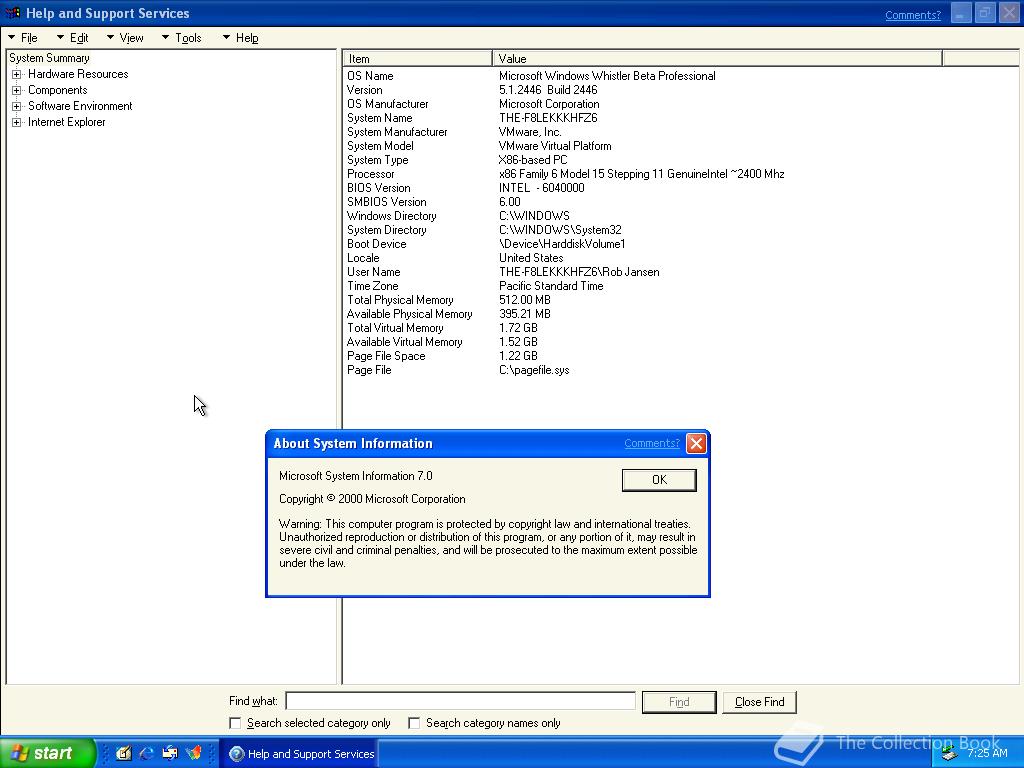Viewport: 1024px width, 768px height.
Task: Click the Find what text field
Action: click(x=460, y=701)
